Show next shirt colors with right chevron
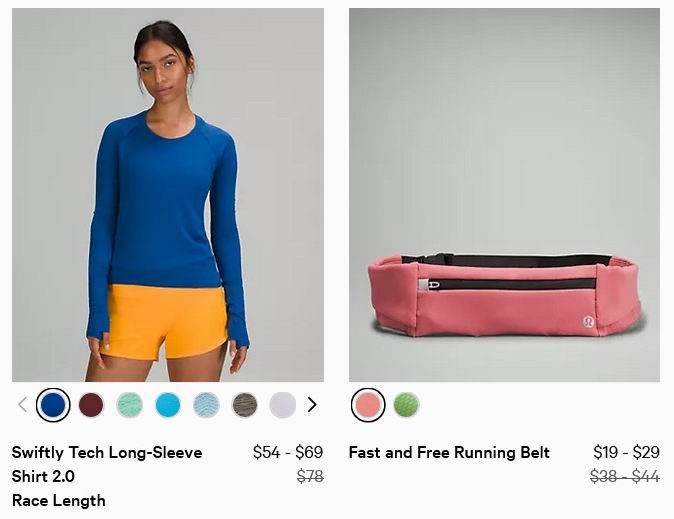674x519 pixels. click(312, 405)
